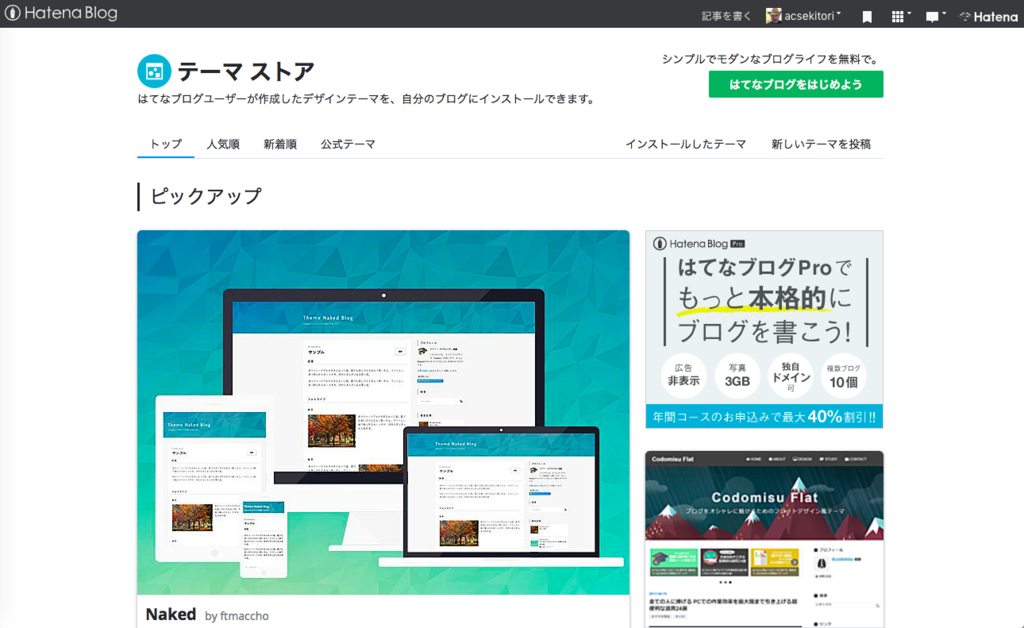This screenshot has height=628, width=1024.
Task: Click the Hatena logo in header
Action: click(x=988, y=16)
